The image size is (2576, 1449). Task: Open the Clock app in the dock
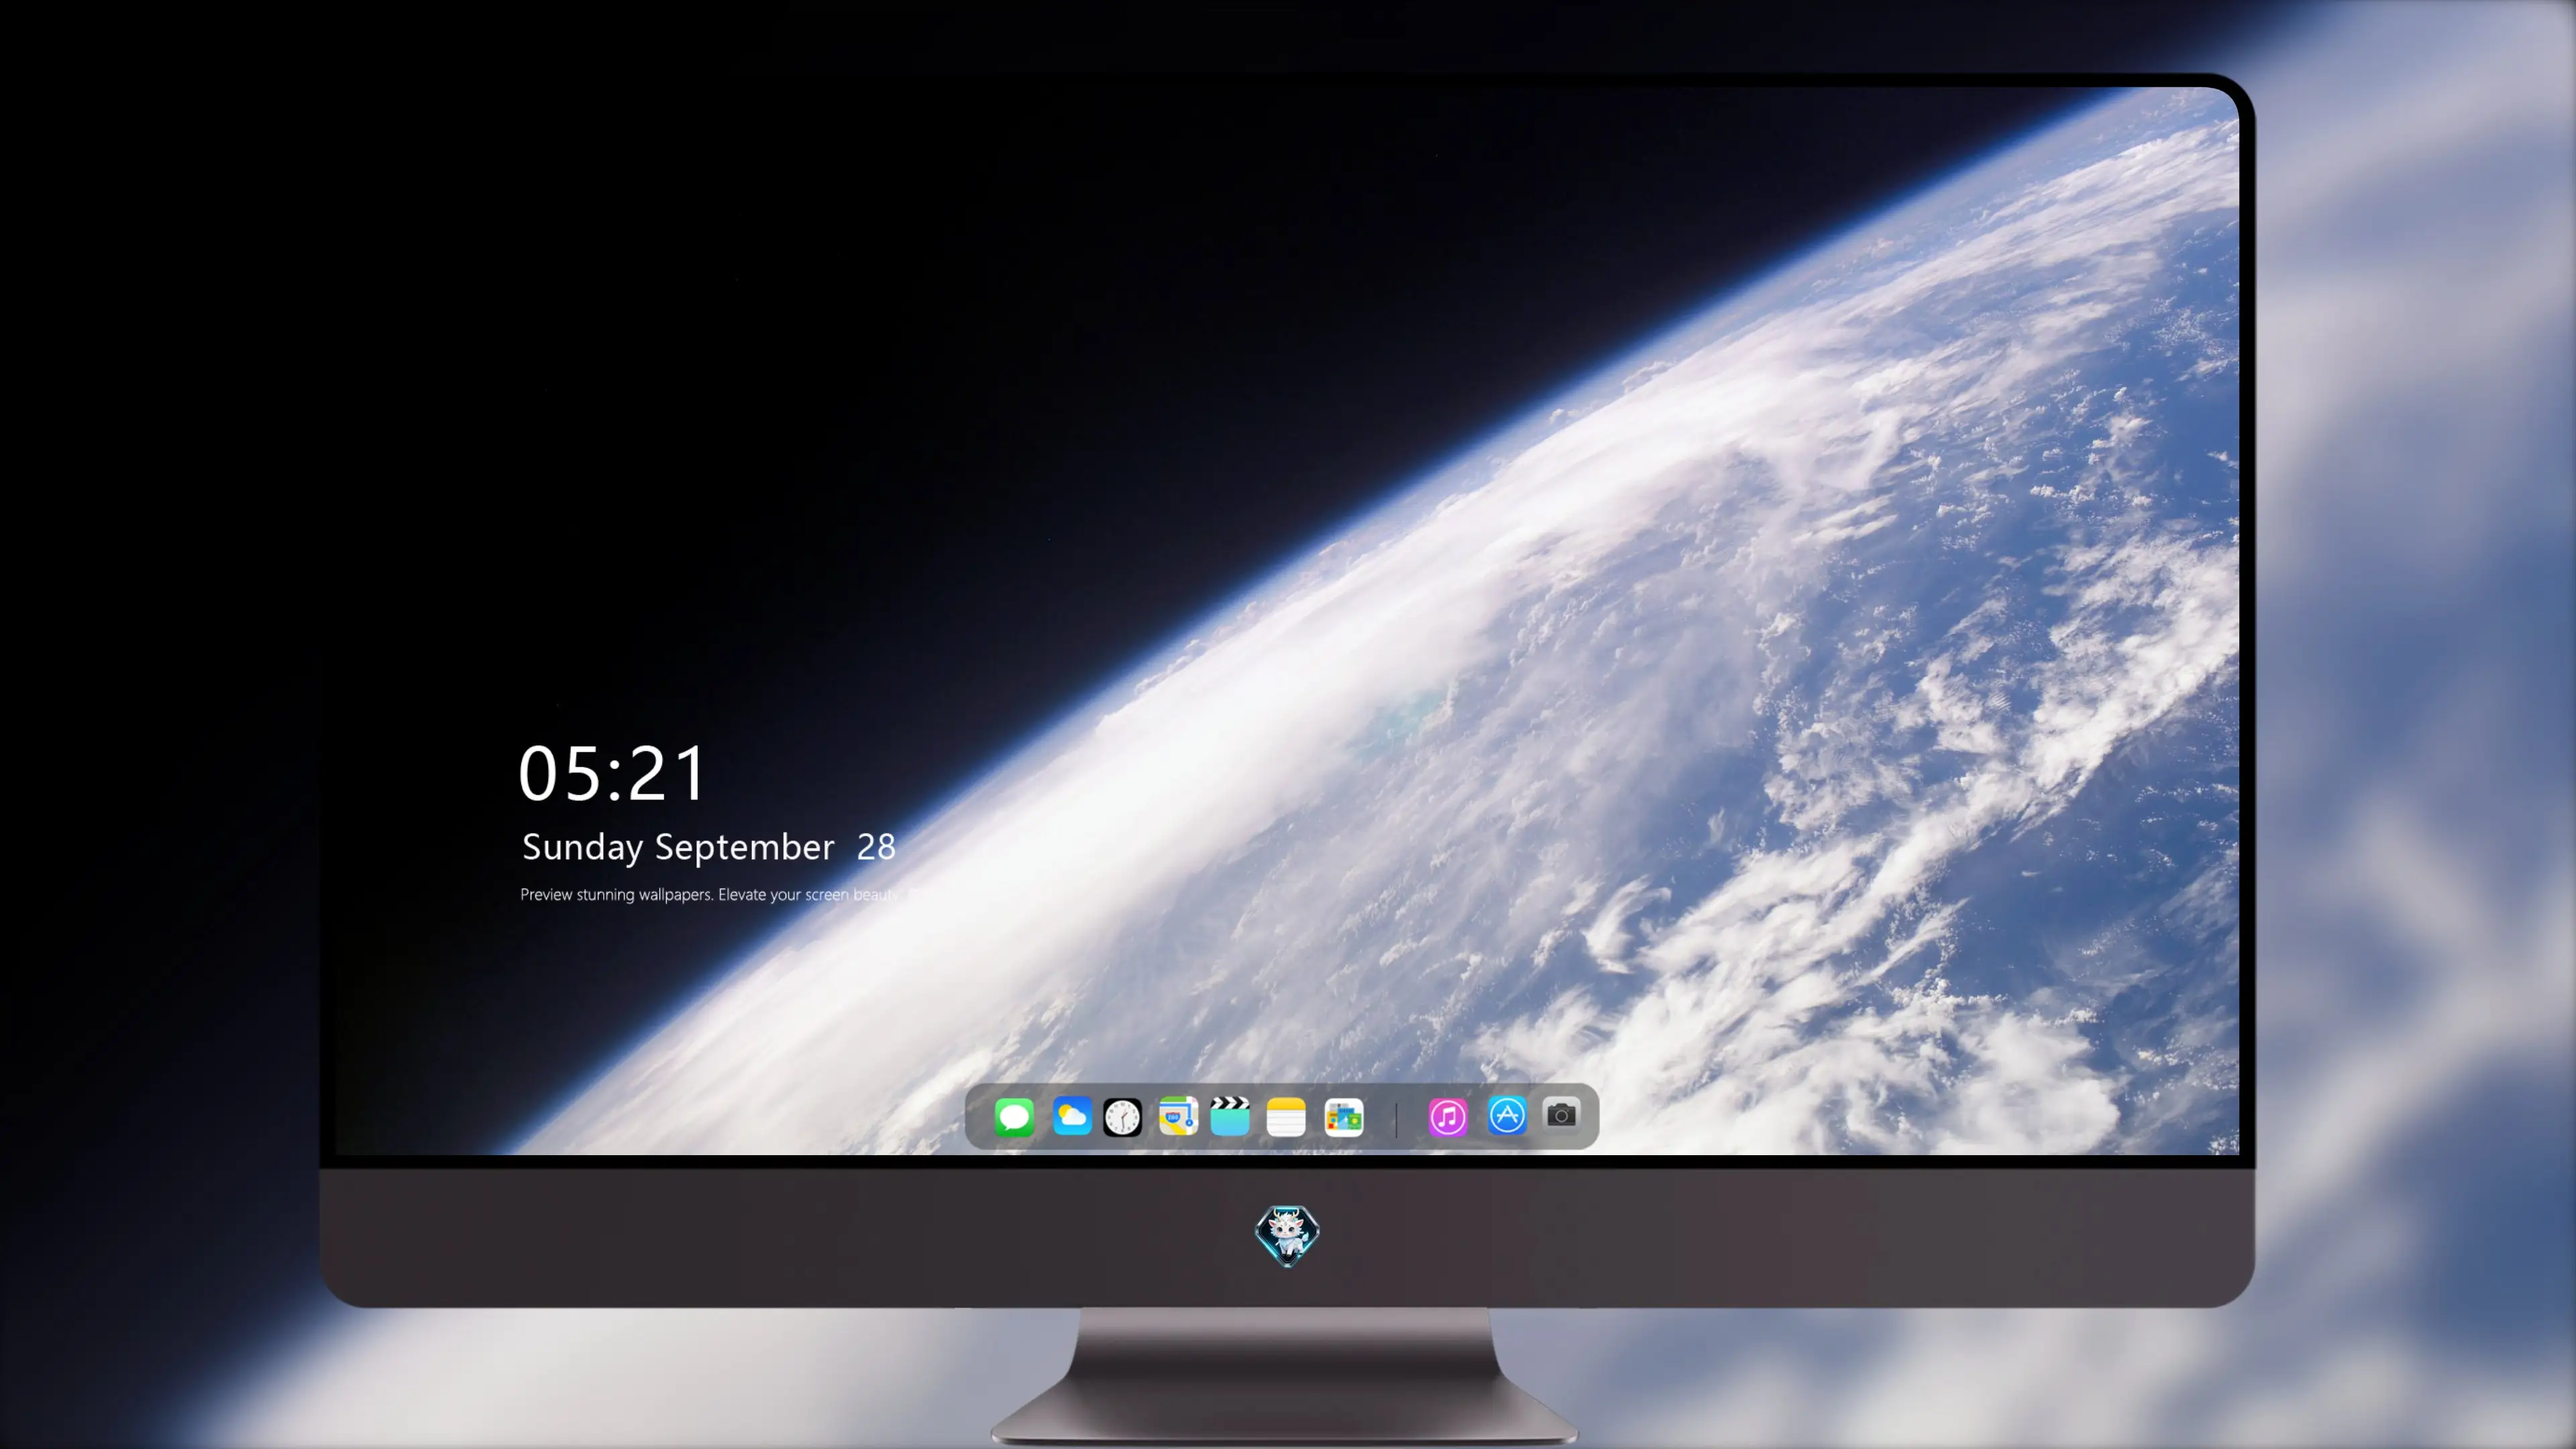[x=1122, y=1117]
